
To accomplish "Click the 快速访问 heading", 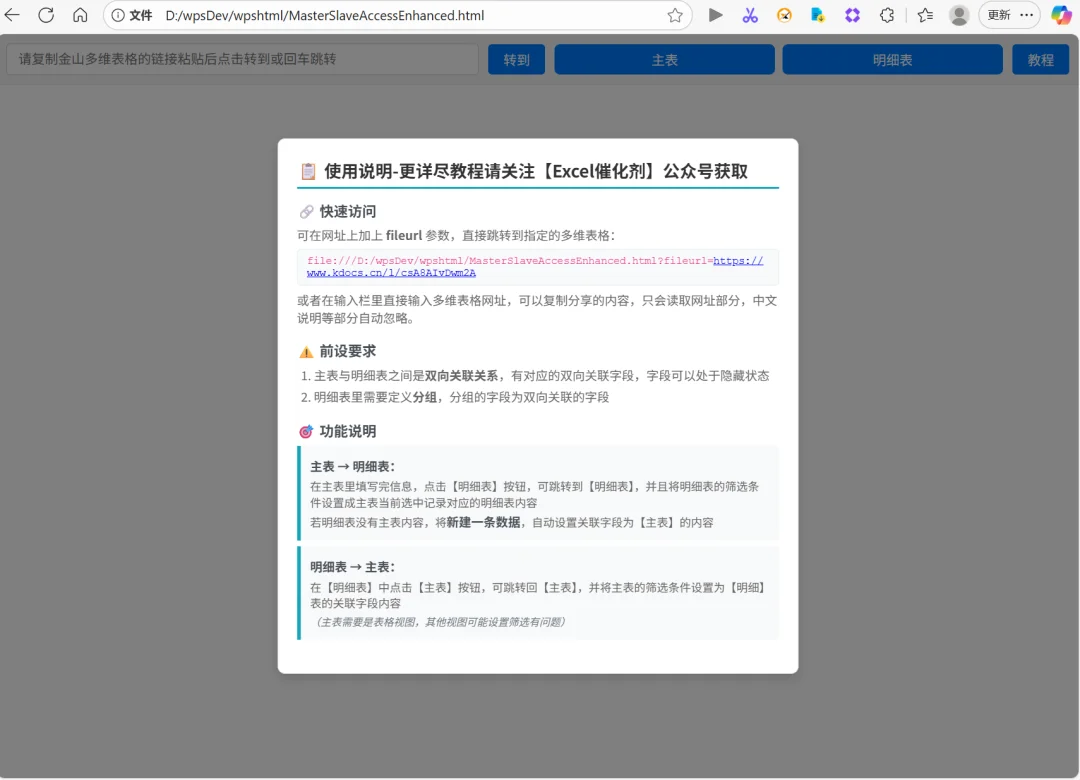I will (x=348, y=212).
